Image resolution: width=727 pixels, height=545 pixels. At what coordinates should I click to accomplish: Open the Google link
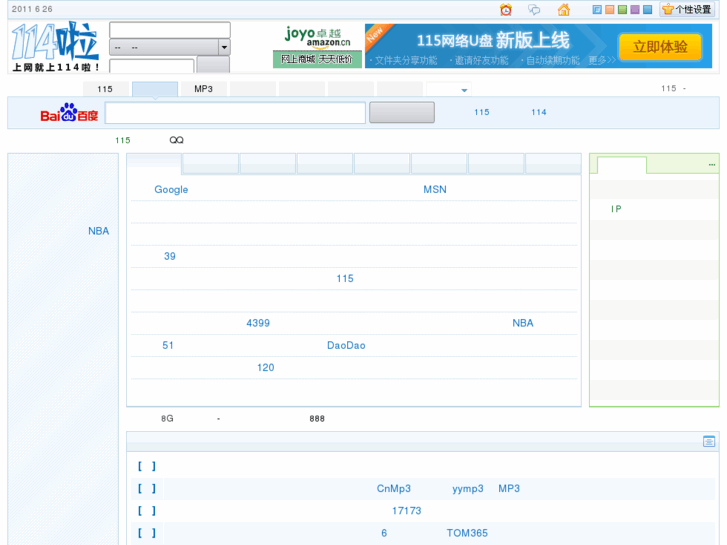[x=171, y=189]
